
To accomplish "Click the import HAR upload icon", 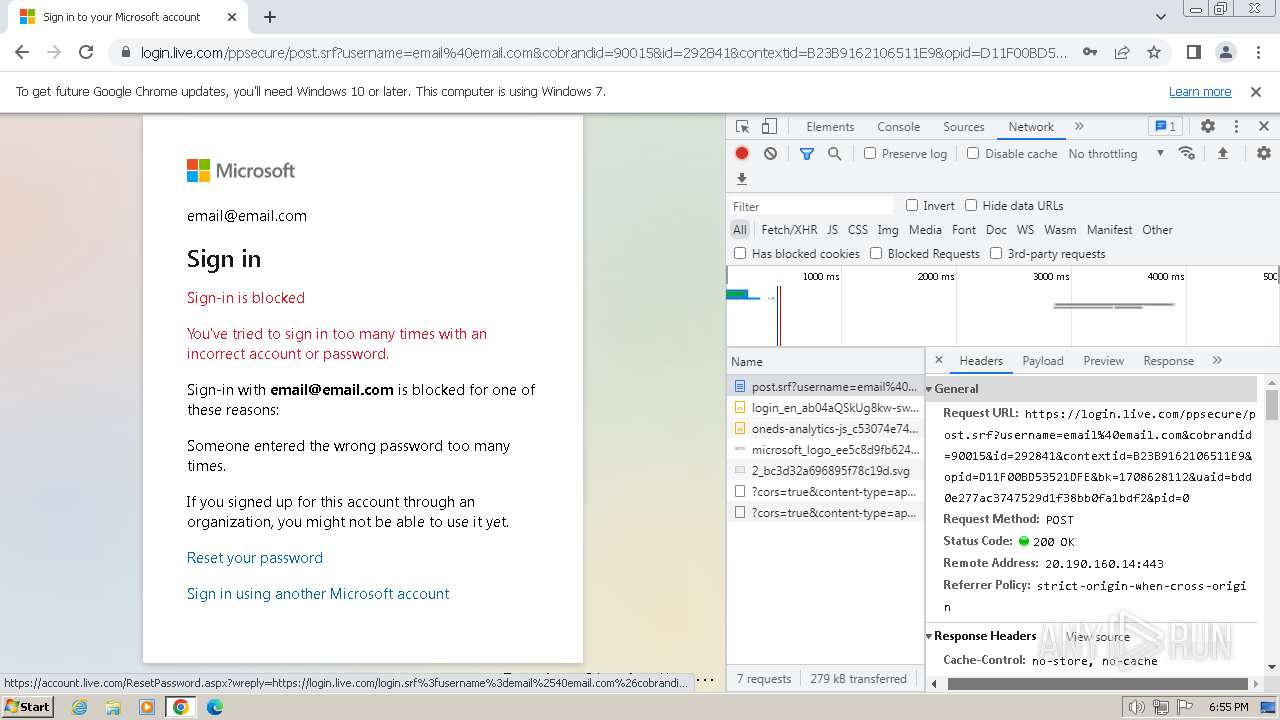I will tap(1222, 154).
